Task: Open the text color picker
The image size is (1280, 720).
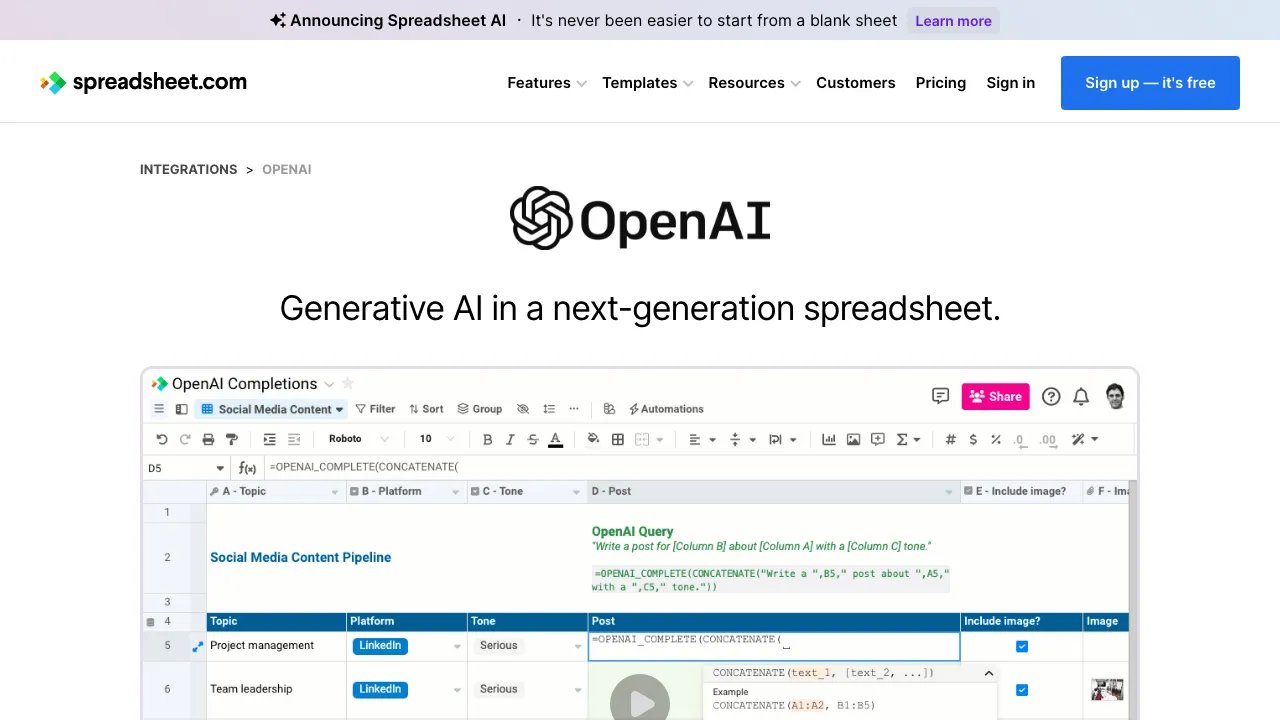Action: click(x=555, y=439)
